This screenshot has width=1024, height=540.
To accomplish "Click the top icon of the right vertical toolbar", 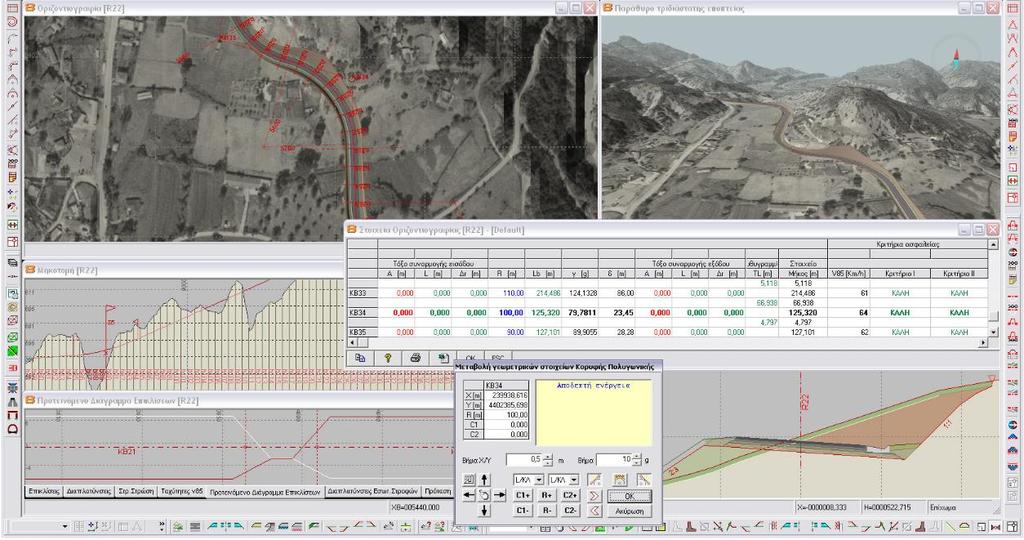I will coord(1013,8).
